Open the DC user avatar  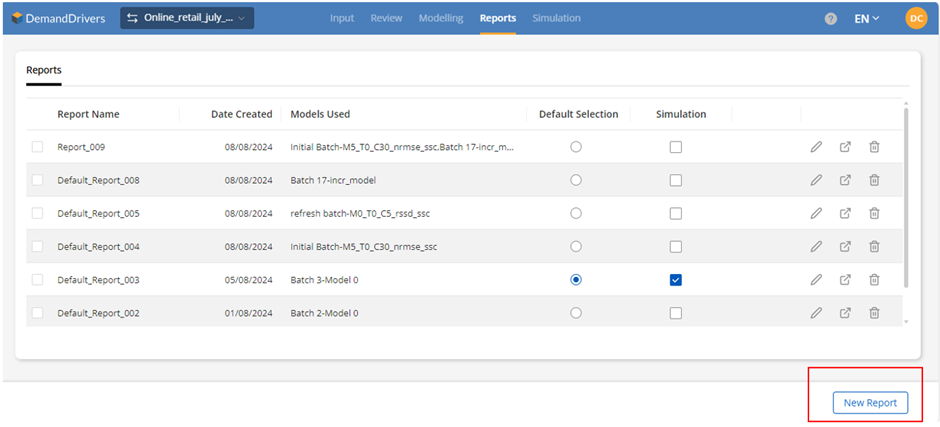pyautogui.click(x=916, y=18)
